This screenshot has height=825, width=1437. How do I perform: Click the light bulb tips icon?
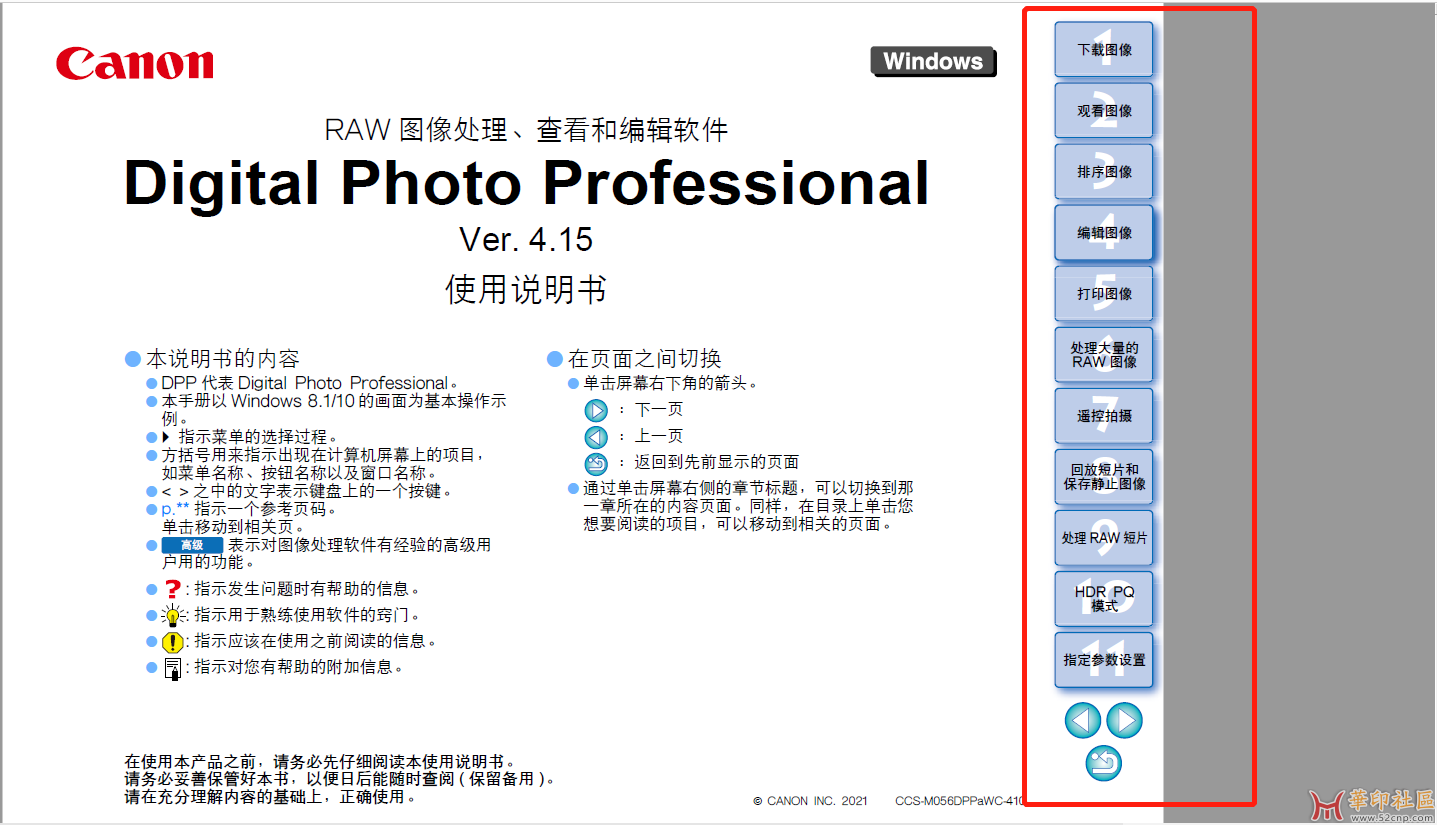tap(172, 616)
